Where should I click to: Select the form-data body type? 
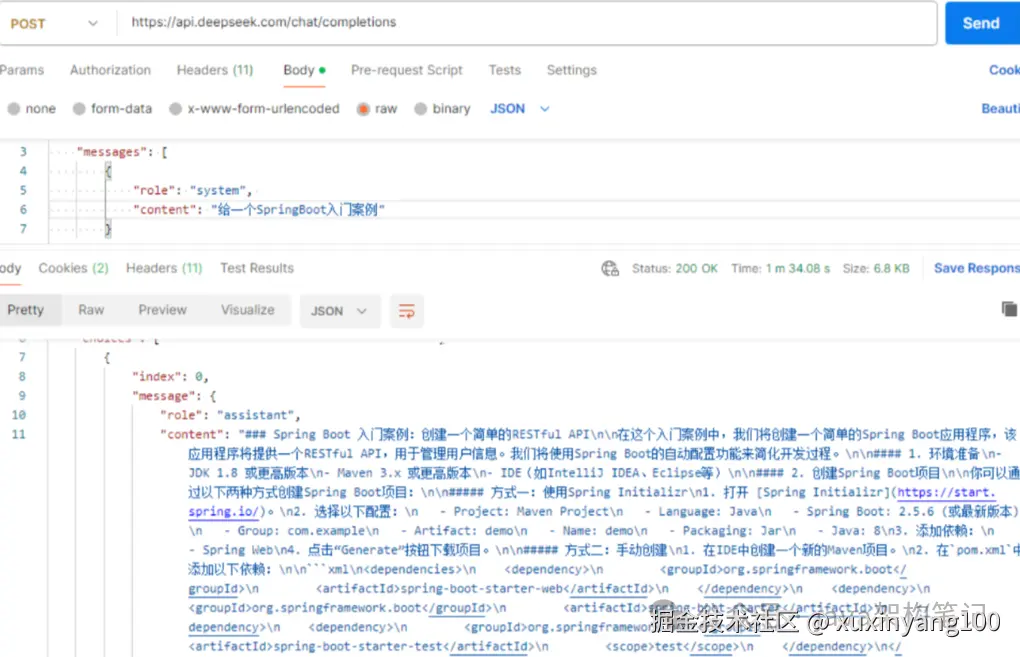click(79, 109)
